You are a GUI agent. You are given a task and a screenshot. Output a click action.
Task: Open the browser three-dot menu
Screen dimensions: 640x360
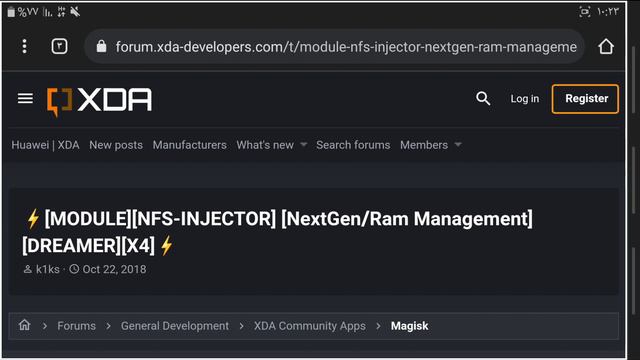tap(24, 46)
